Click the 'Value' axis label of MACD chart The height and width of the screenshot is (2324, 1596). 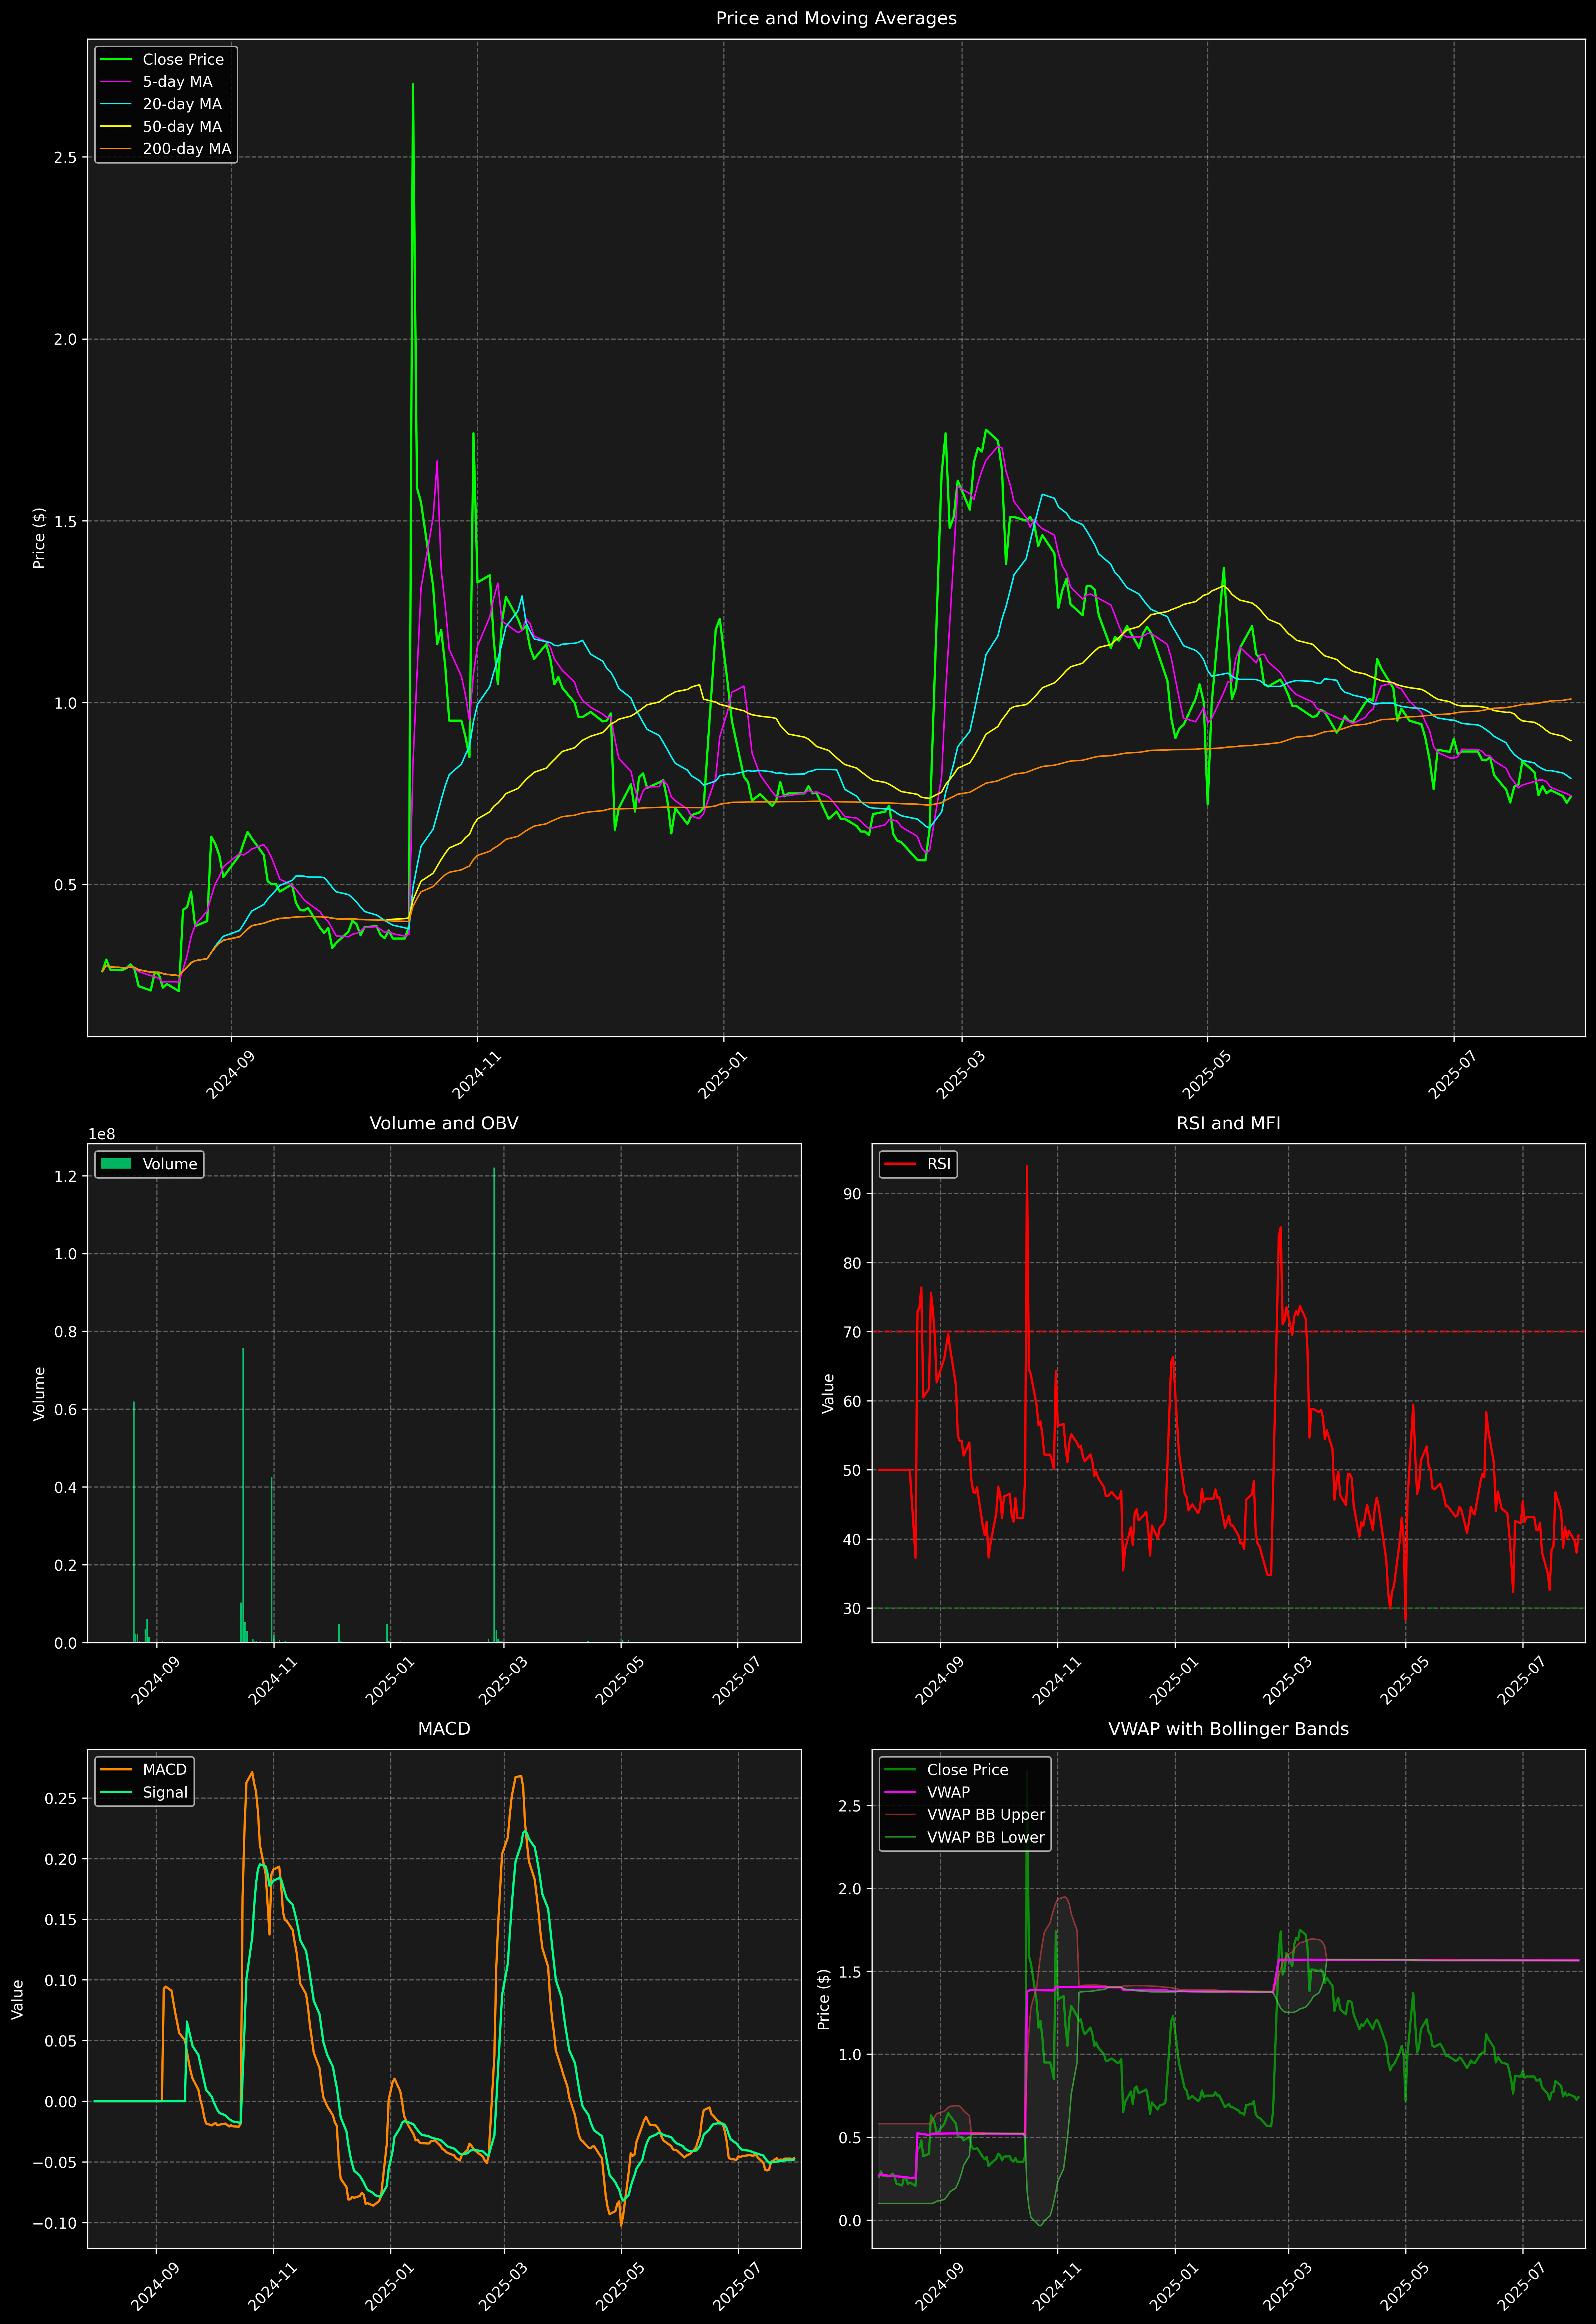click(18, 1999)
